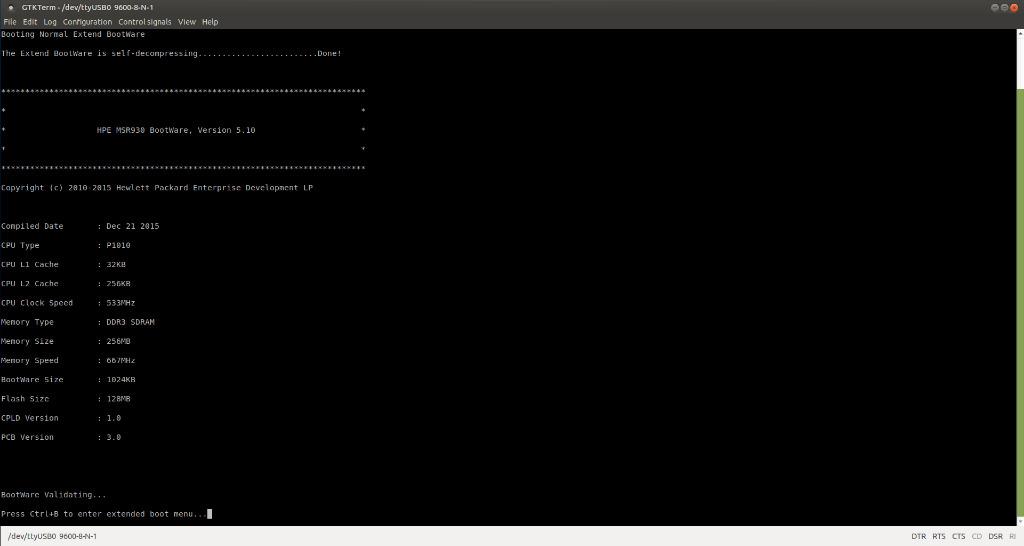Click the DSR signal indicator
Screen dimensions: 1024x546
pyautogui.click(x=995, y=537)
